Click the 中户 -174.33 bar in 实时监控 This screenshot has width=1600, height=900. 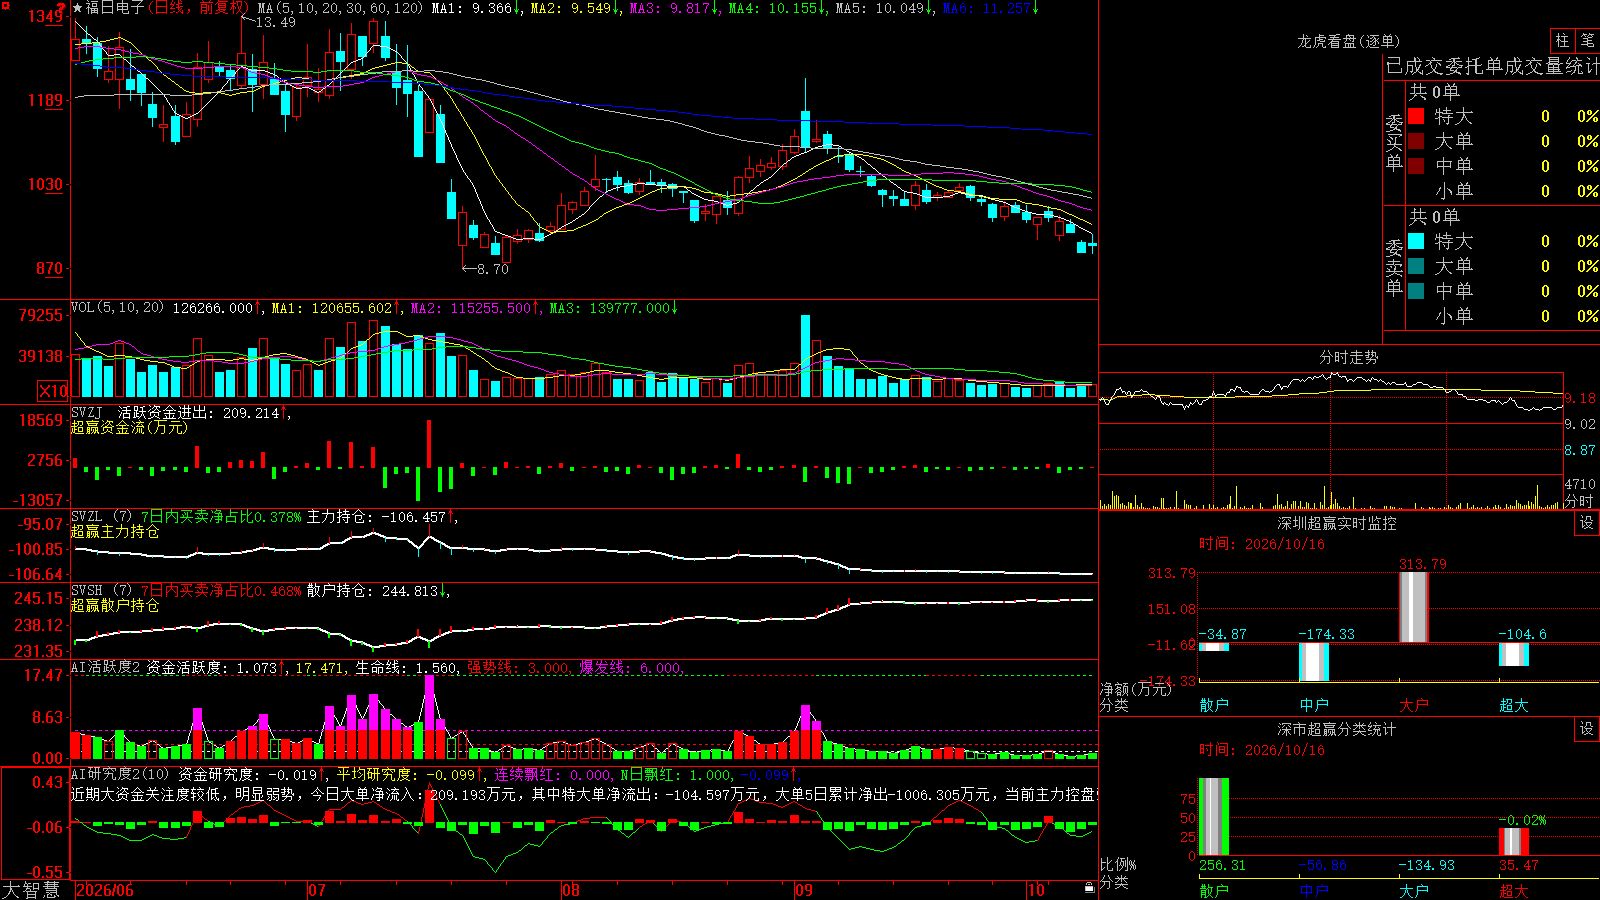point(1314,662)
